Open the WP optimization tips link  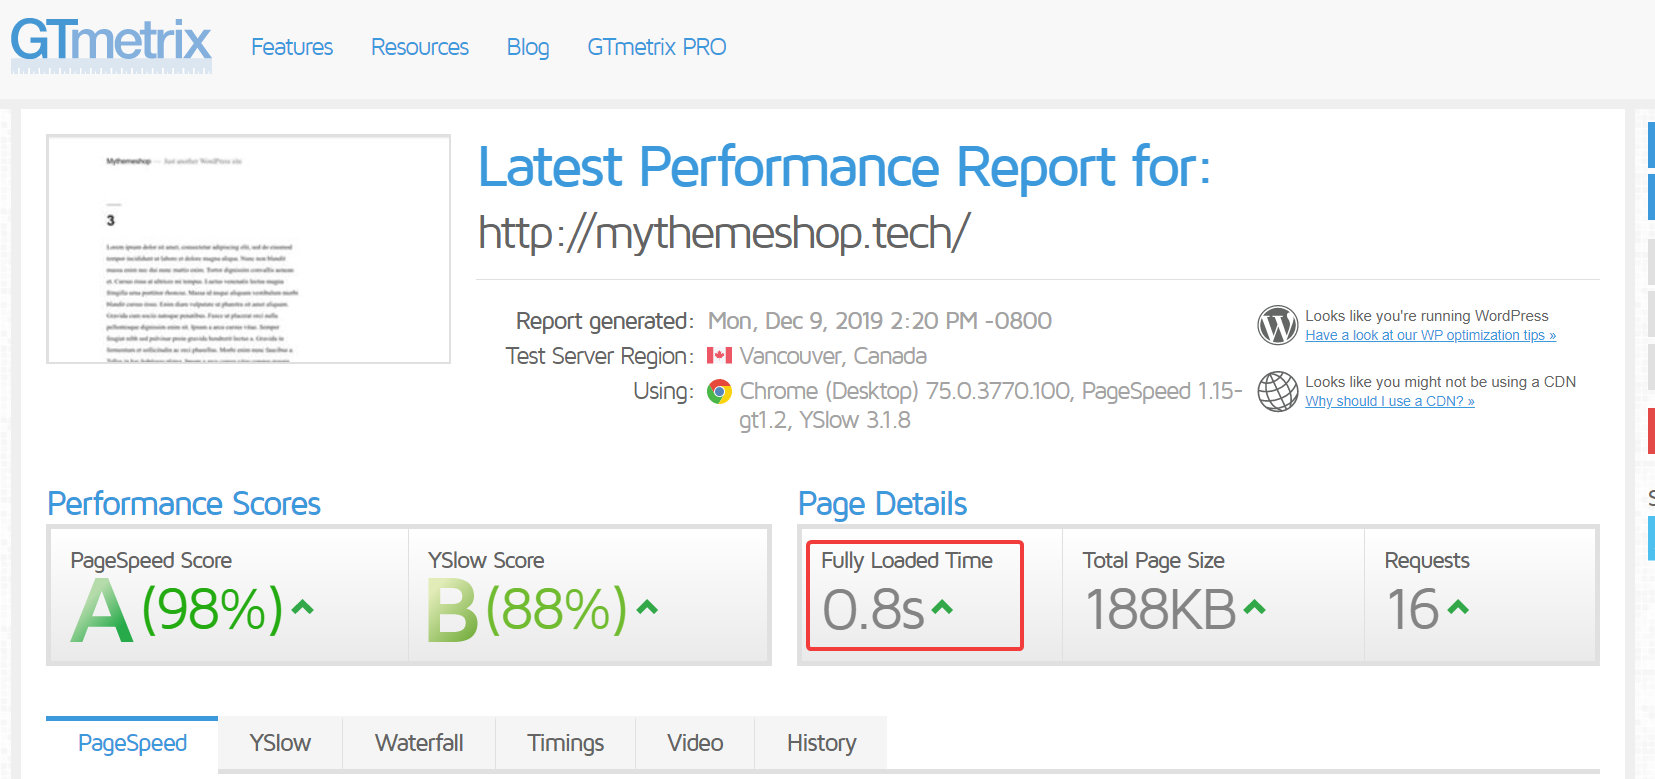coord(1430,335)
